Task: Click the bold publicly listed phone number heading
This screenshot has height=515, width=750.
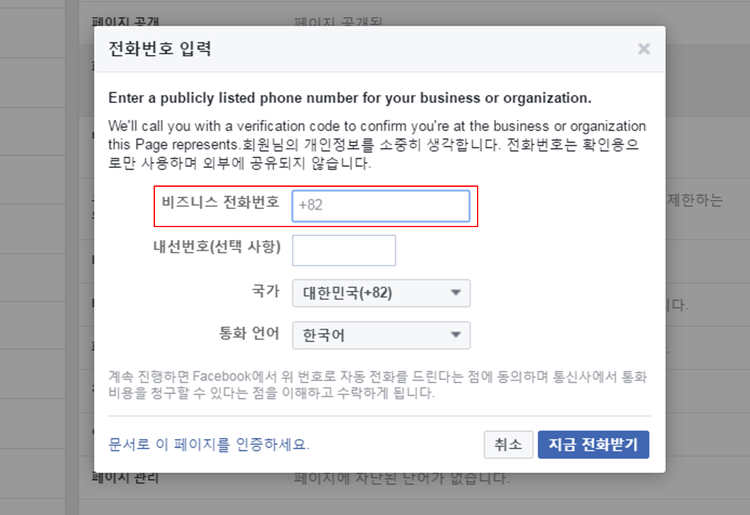Action: point(350,98)
